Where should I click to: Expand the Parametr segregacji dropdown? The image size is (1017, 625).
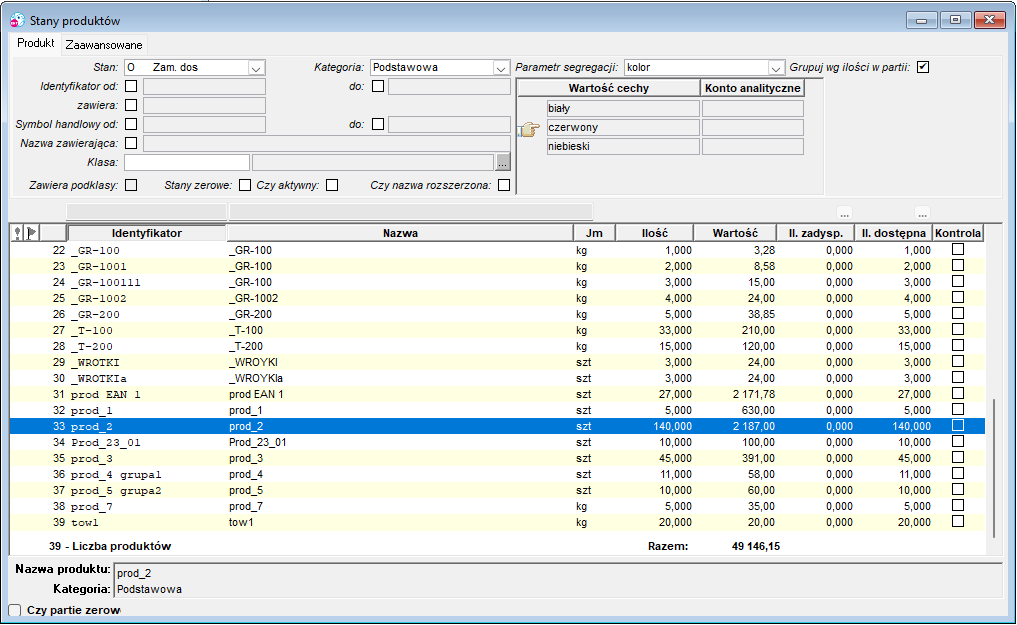[x=776, y=67]
